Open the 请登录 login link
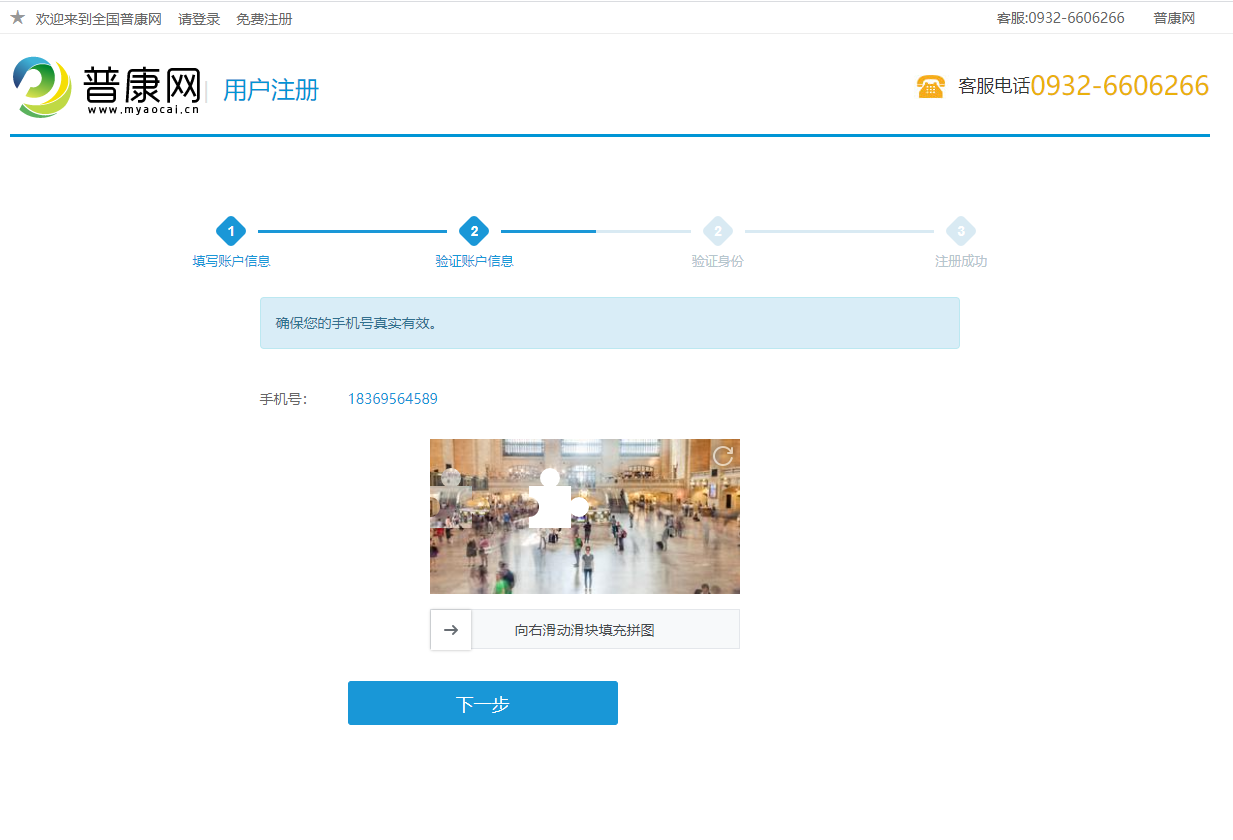The width and height of the screenshot is (1233, 840). coord(199,19)
